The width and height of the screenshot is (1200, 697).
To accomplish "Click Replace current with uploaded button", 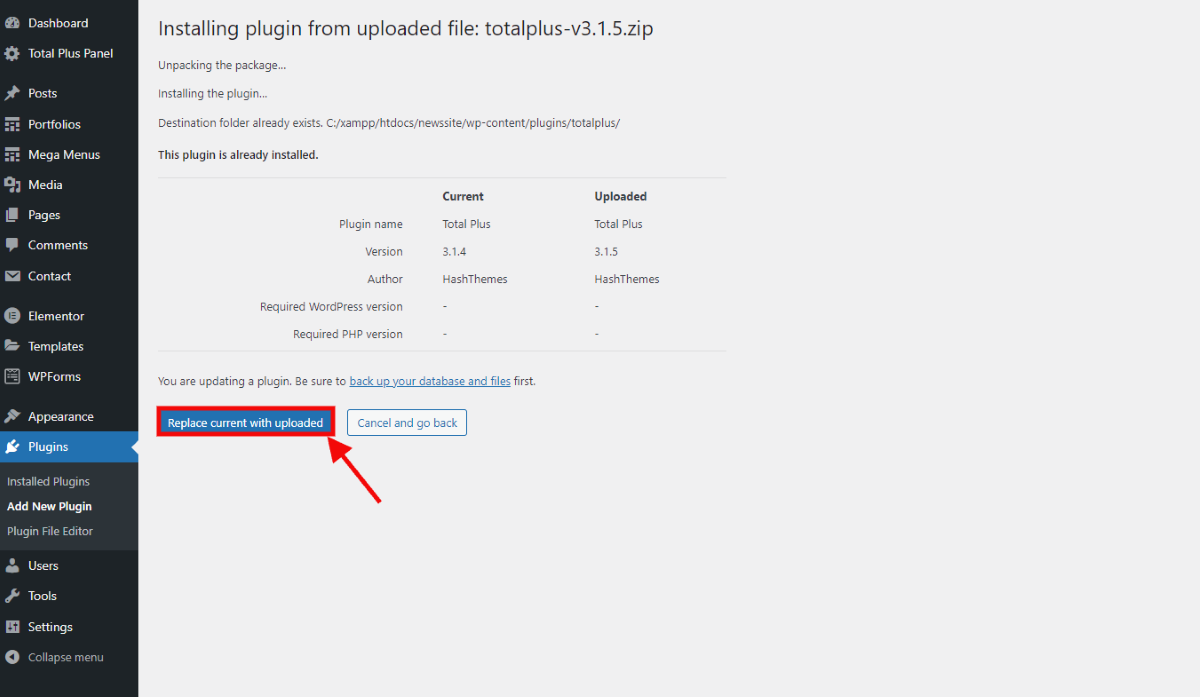I will (245, 422).
